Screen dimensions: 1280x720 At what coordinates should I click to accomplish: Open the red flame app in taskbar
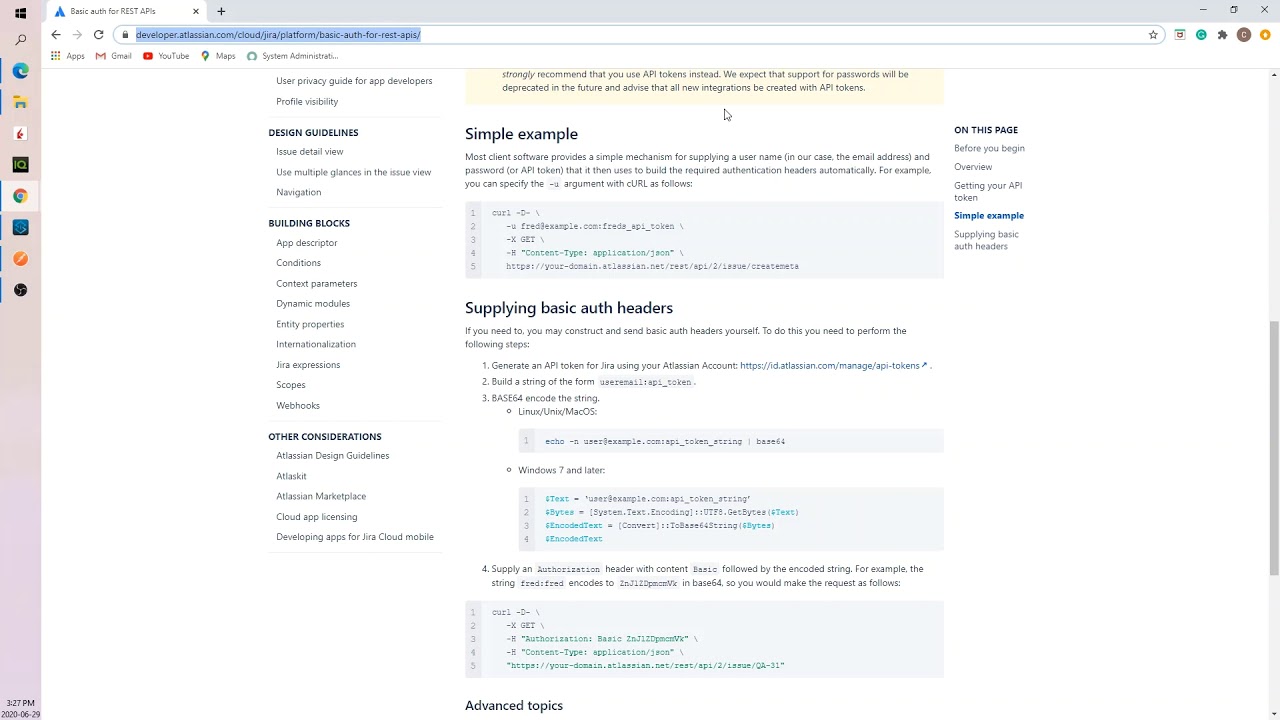pos(20,133)
